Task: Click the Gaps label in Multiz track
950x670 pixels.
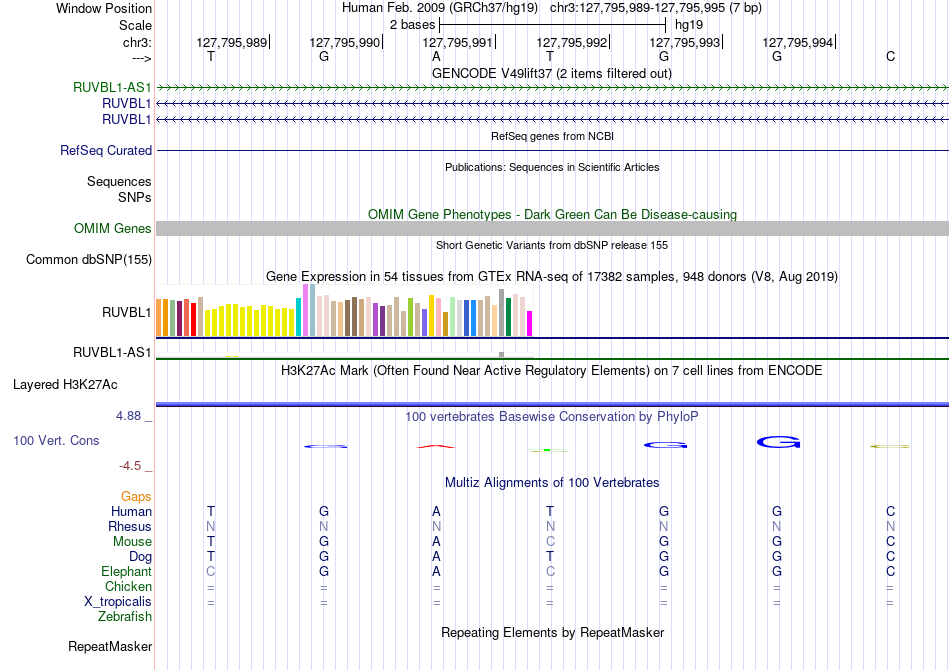Action: click(136, 496)
